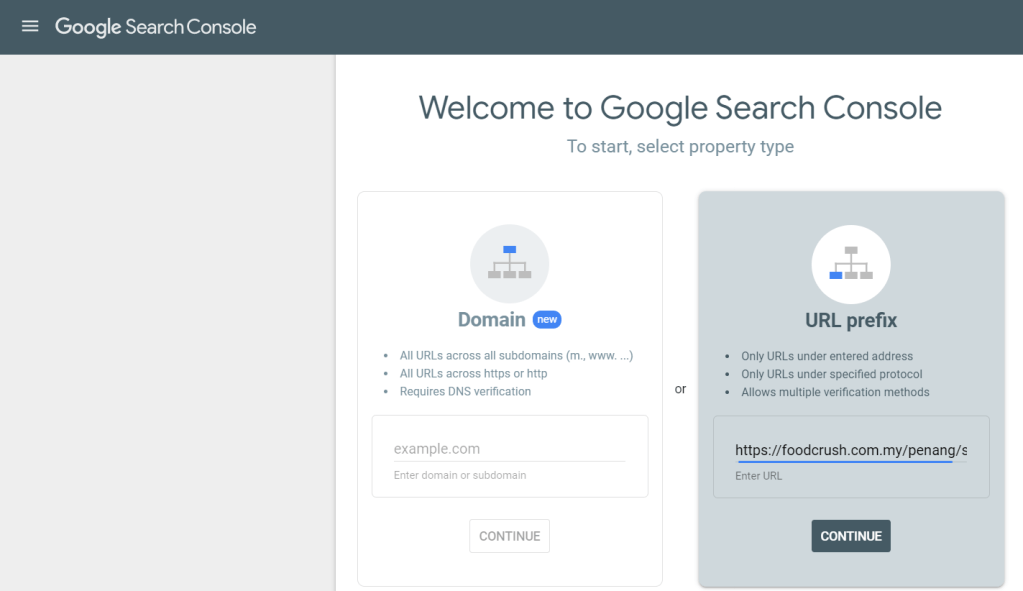Image resolution: width=1023 pixels, height=591 pixels.
Task: Click into the foodcrush URL input field
Action: pos(850,450)
